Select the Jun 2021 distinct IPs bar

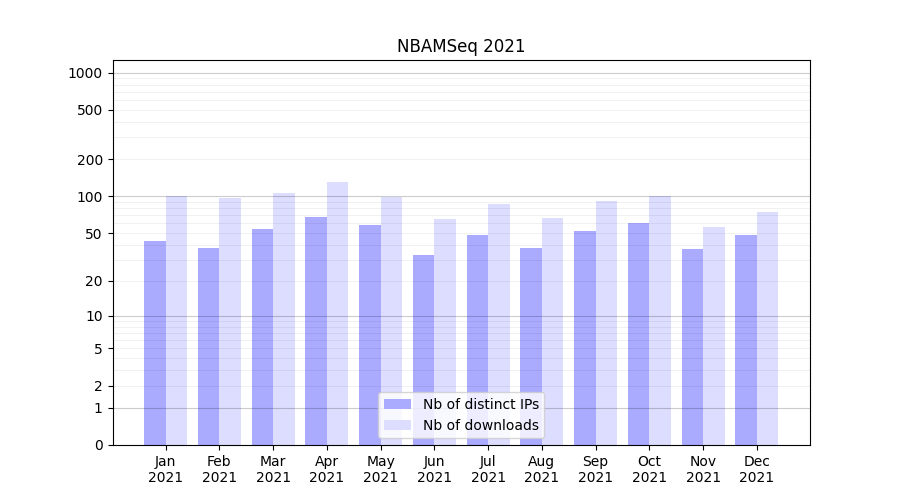[x=424, y=350]
